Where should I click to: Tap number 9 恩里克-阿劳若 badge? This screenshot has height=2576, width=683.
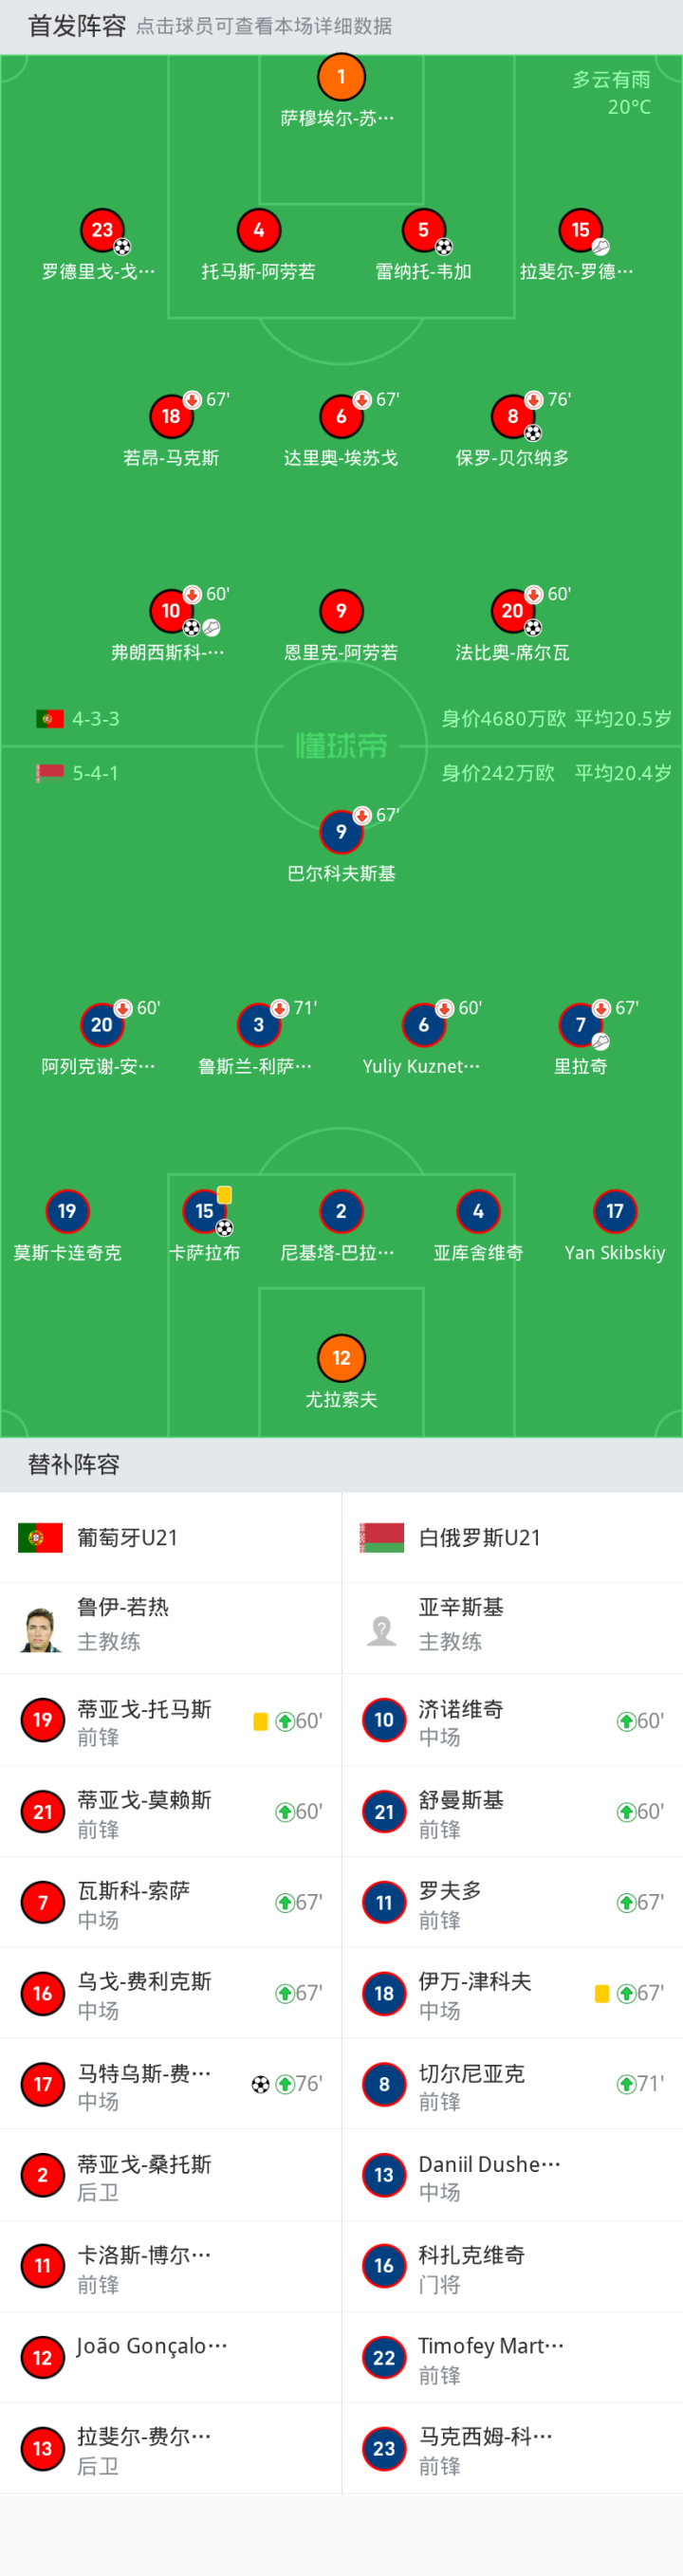[341, 611]
